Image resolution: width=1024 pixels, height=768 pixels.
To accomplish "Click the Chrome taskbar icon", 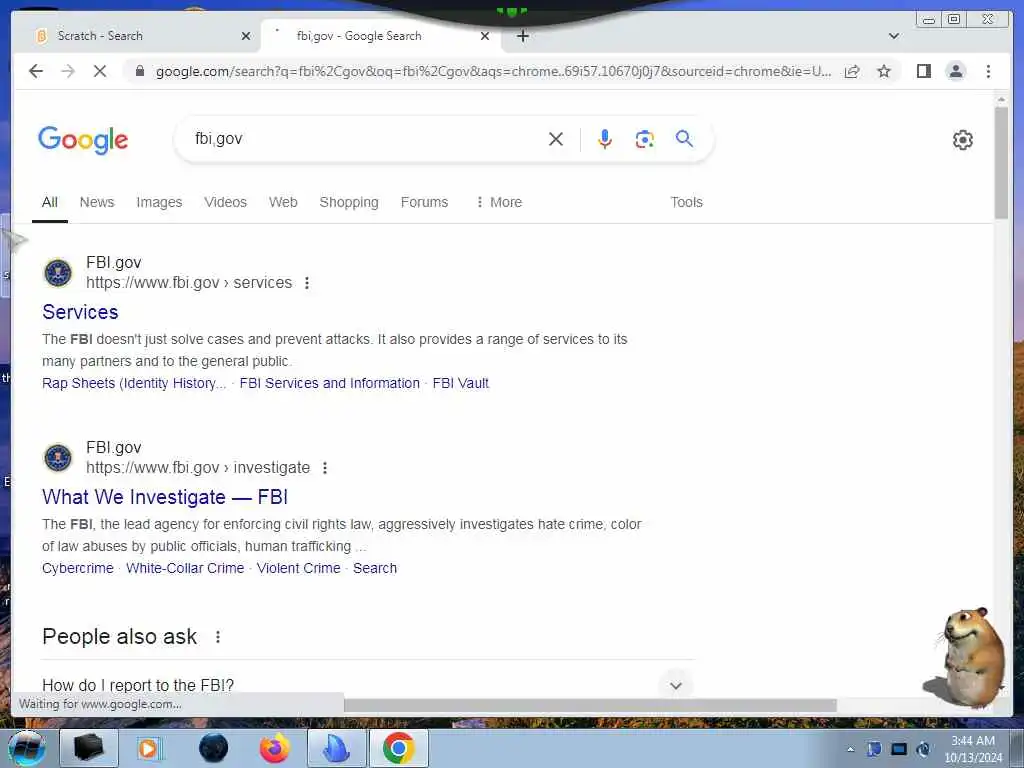I will coord(398,748).
